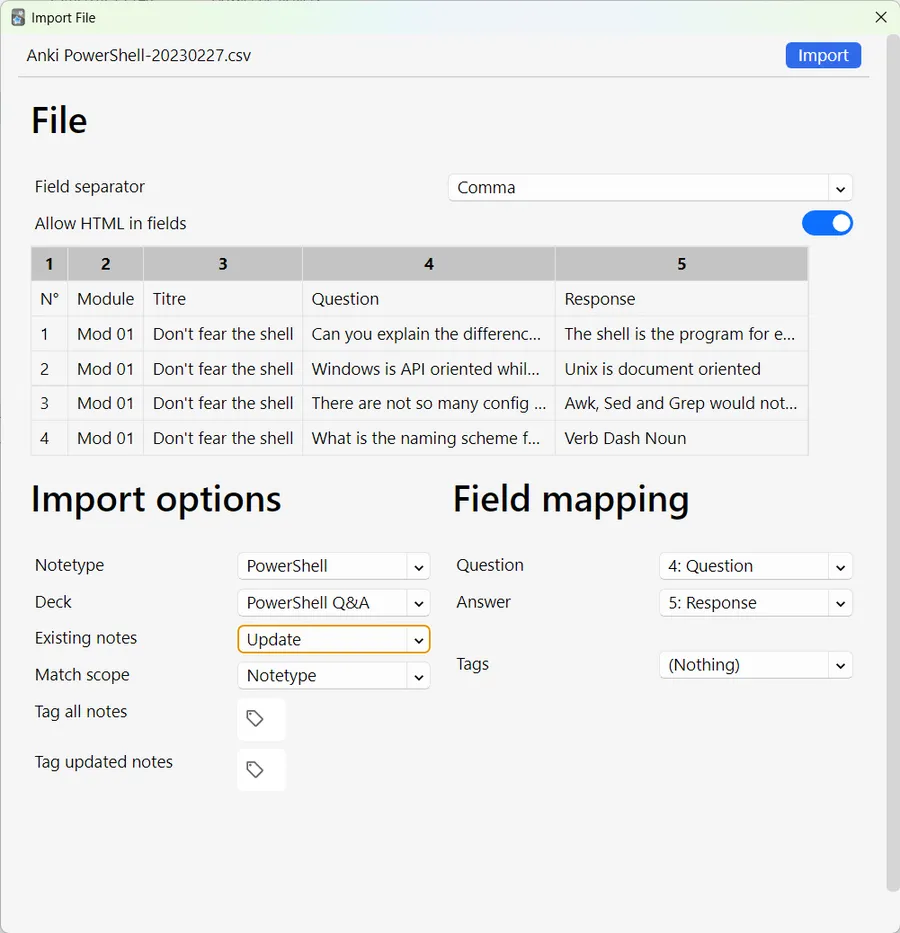
Task: Open the Tags (Nothing) mapping dropdown
Action: point(755,665)
